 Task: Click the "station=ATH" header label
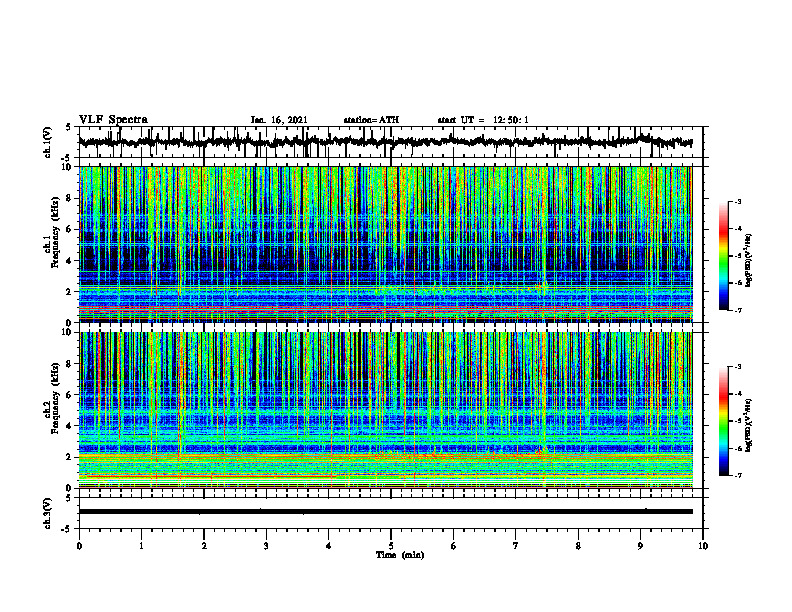coord(371,120)
